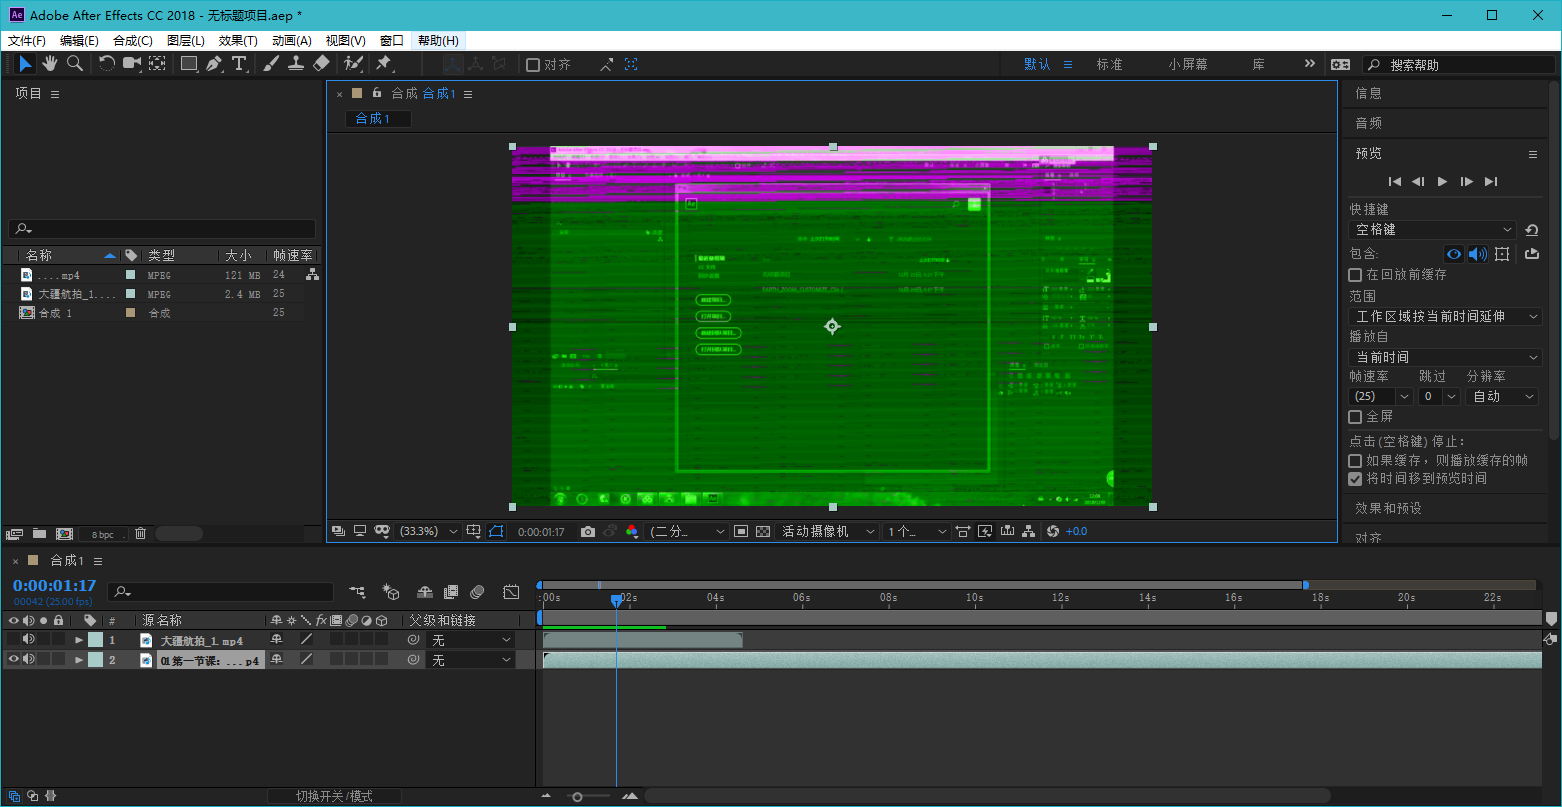
Task: Click the 8 bpc color depth button
Action: click(x=103, y=534)
